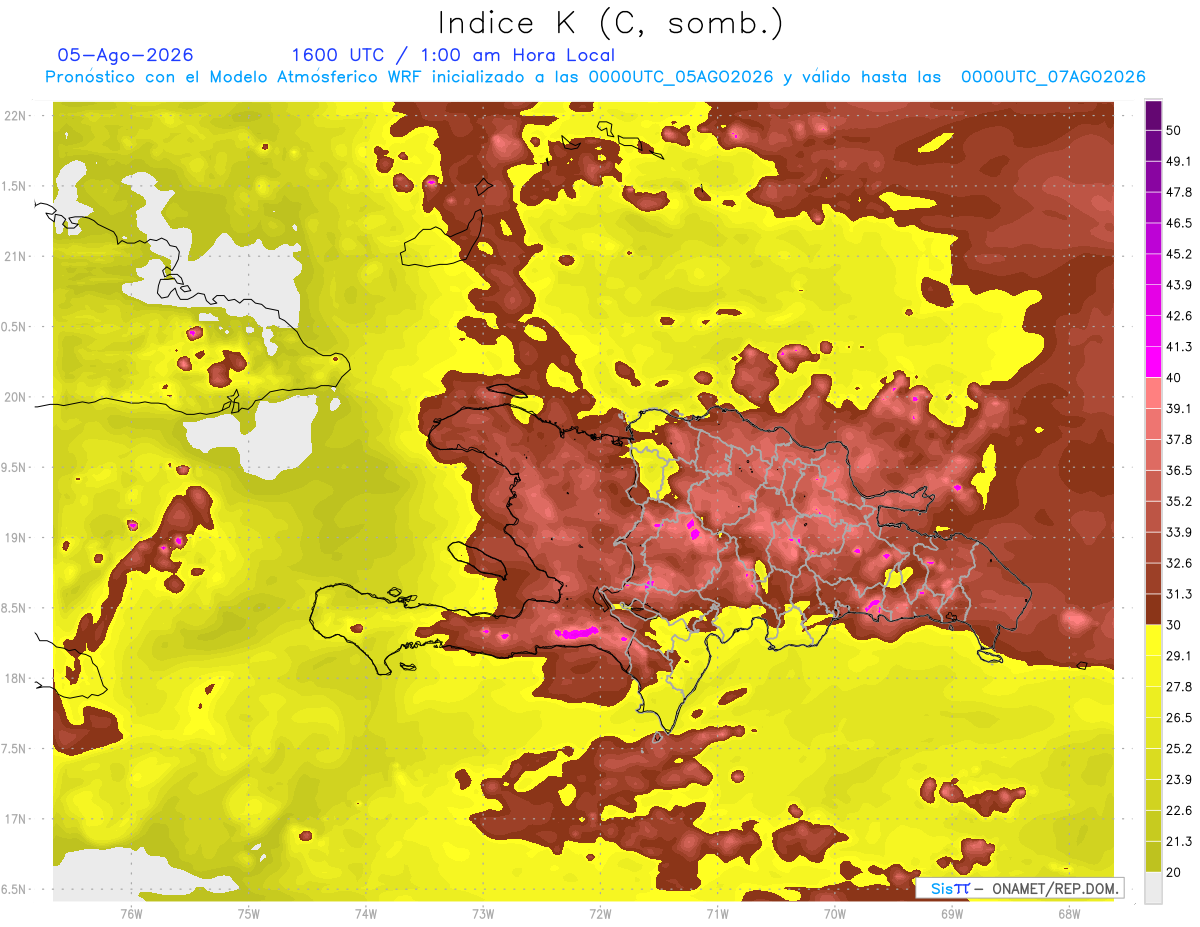The image size is (1200, 927).
Task: Click the 'Indice K (C, somb.)' map title
Action: pos(610,23)
